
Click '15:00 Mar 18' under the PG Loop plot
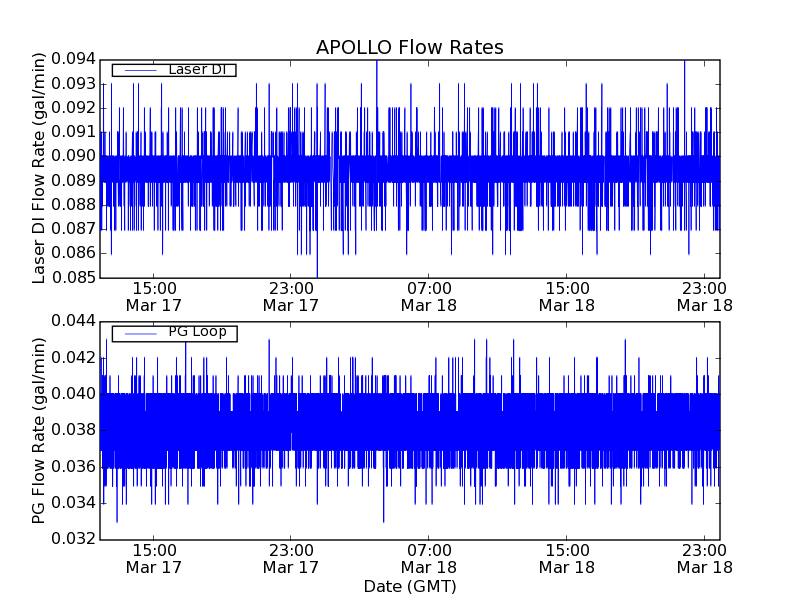(x=567, y=559)
